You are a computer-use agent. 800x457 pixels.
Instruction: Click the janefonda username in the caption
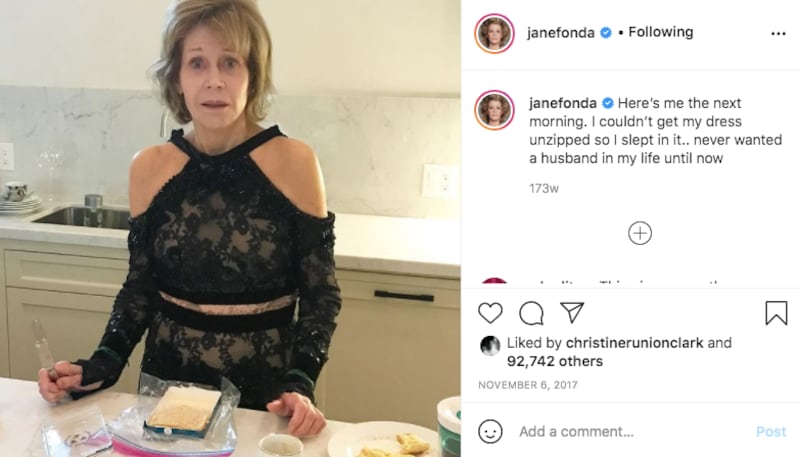point(561,102)
